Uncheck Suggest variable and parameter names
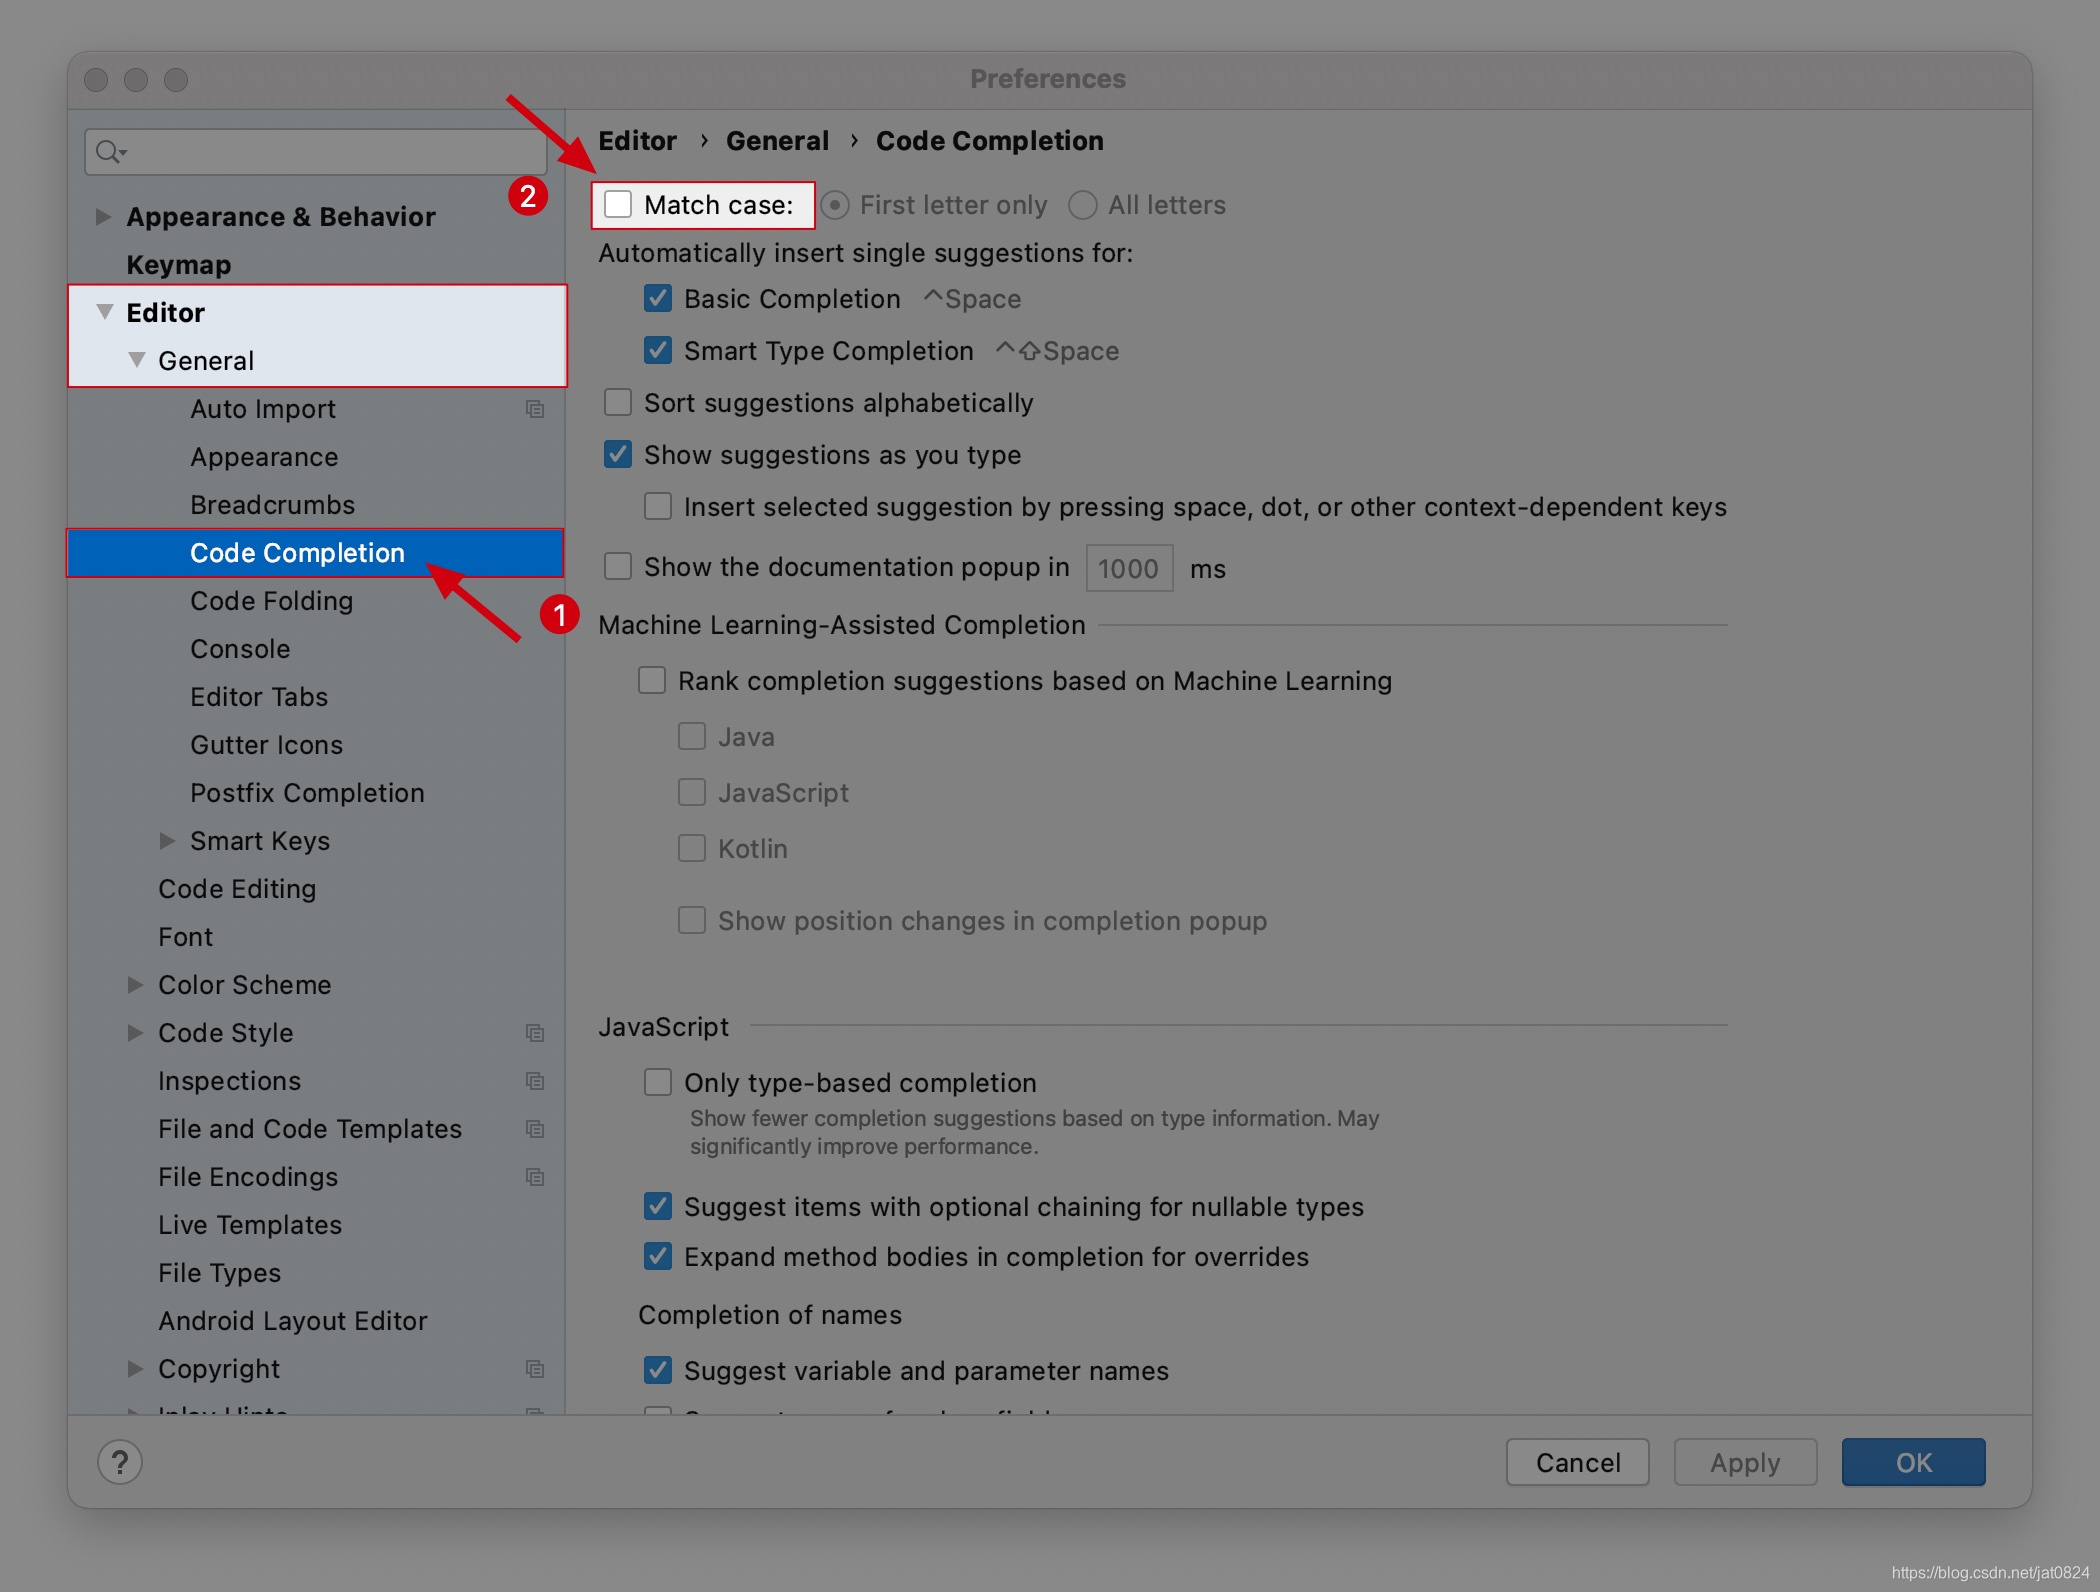The image size is (2100, 1592). click(x=658, y=1370)
